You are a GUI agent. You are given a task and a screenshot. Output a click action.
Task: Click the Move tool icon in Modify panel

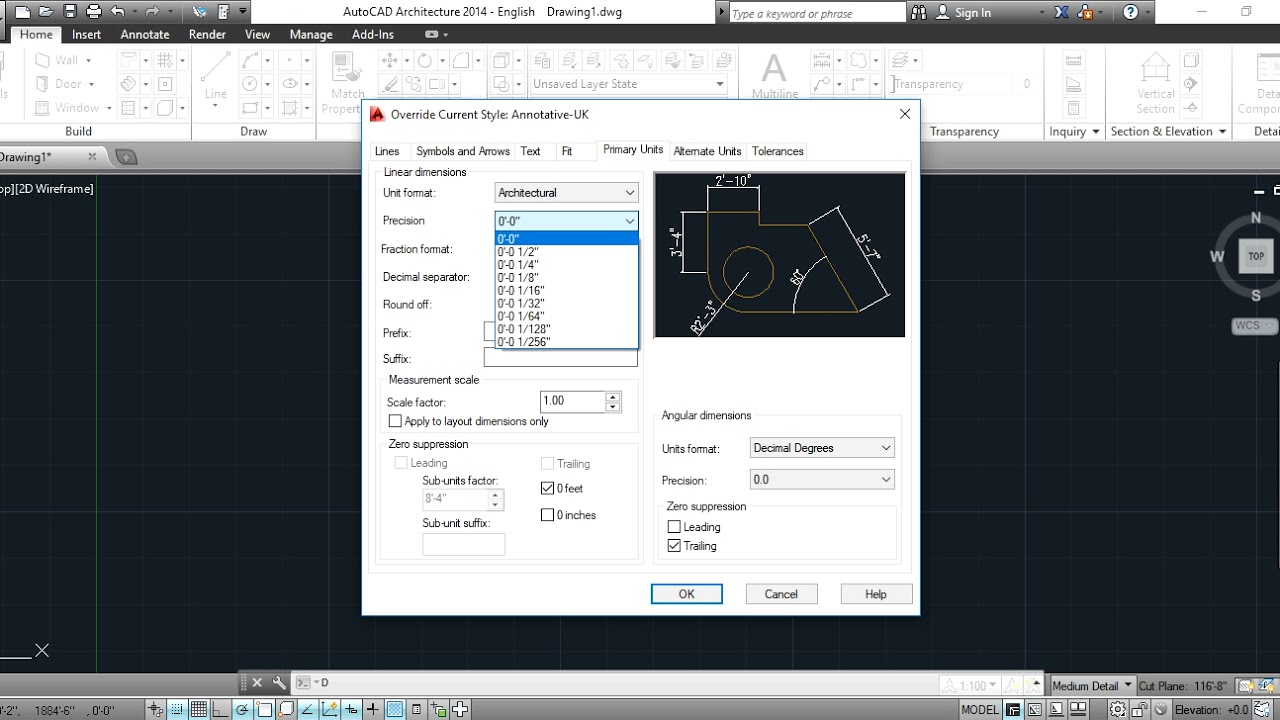click(x=390, y=60)
